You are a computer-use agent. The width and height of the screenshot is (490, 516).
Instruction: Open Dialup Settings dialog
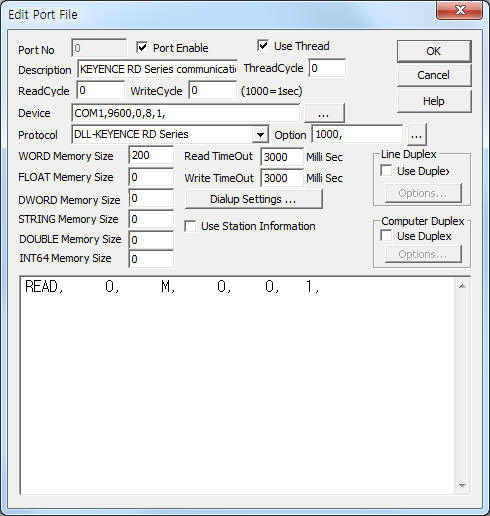pyautogui.click(x=253, y=199)
